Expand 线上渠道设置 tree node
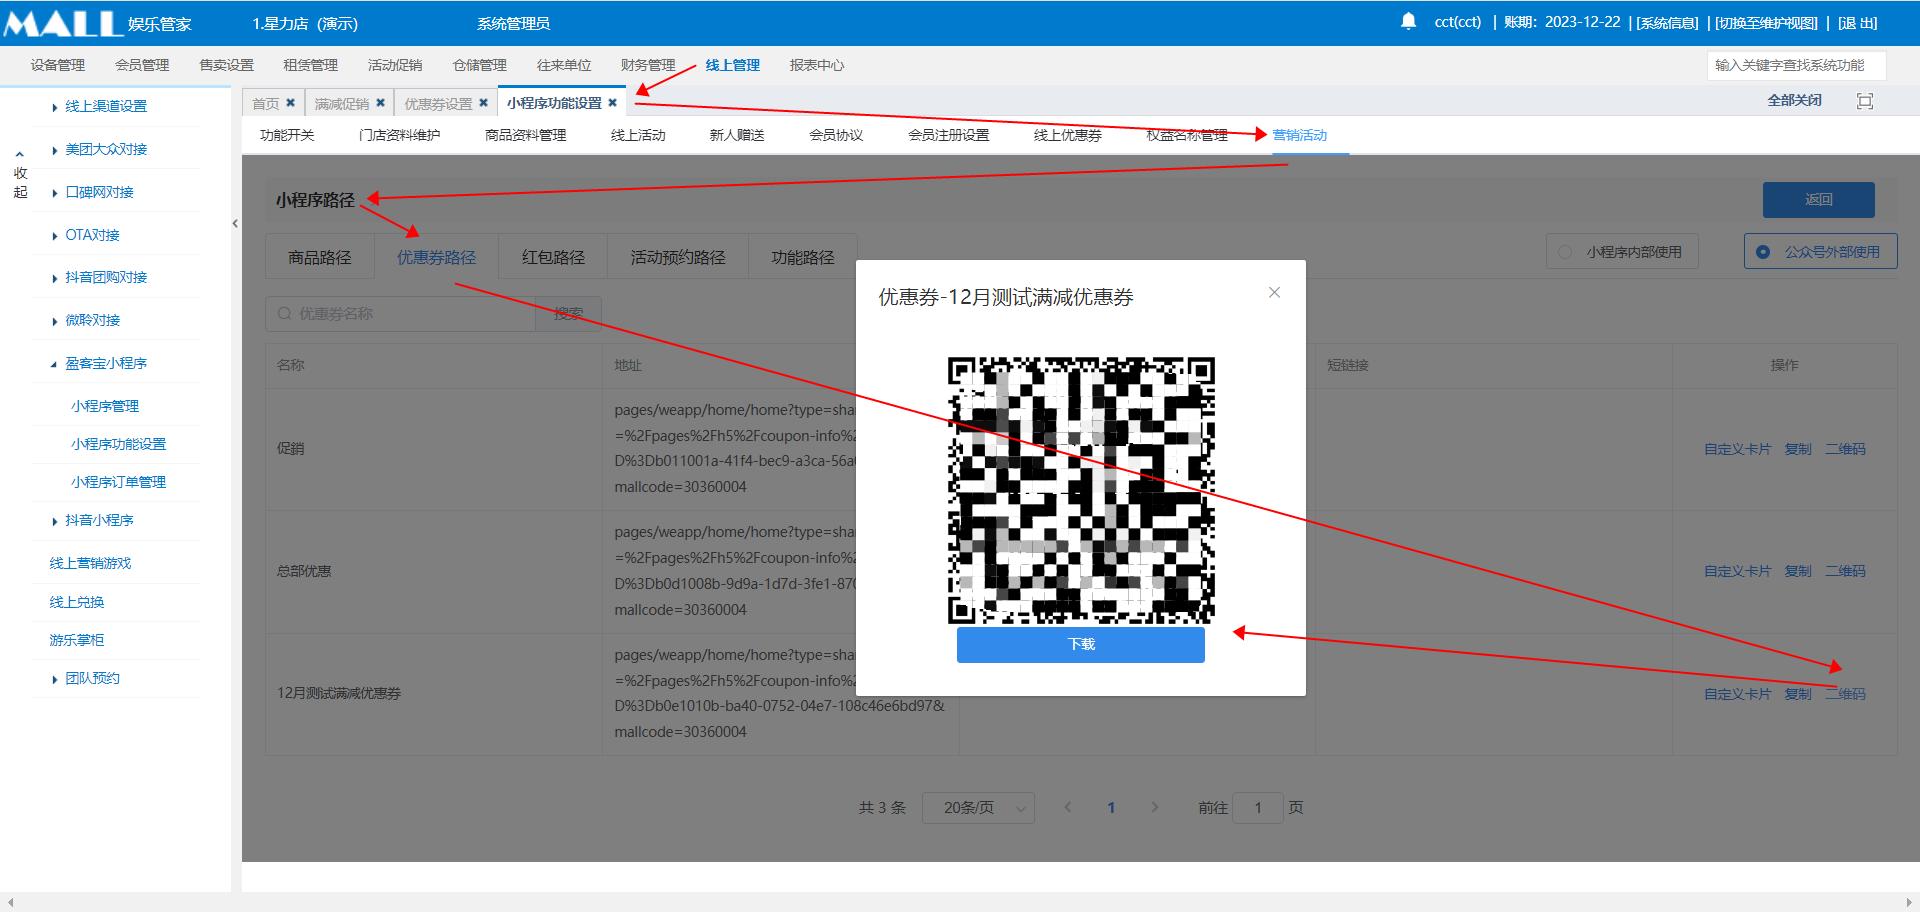1920x912 pixels. 54,107
